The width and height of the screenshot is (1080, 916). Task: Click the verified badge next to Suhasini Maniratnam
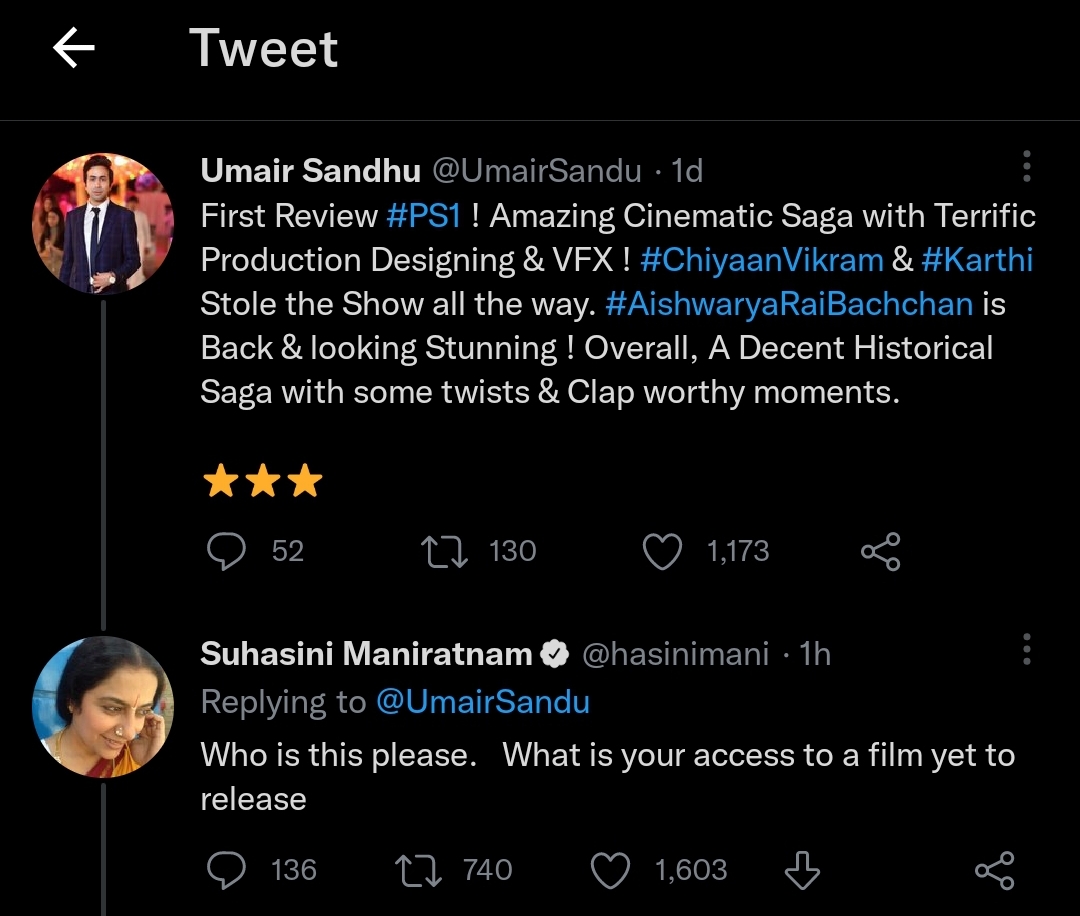click(554, 653)
